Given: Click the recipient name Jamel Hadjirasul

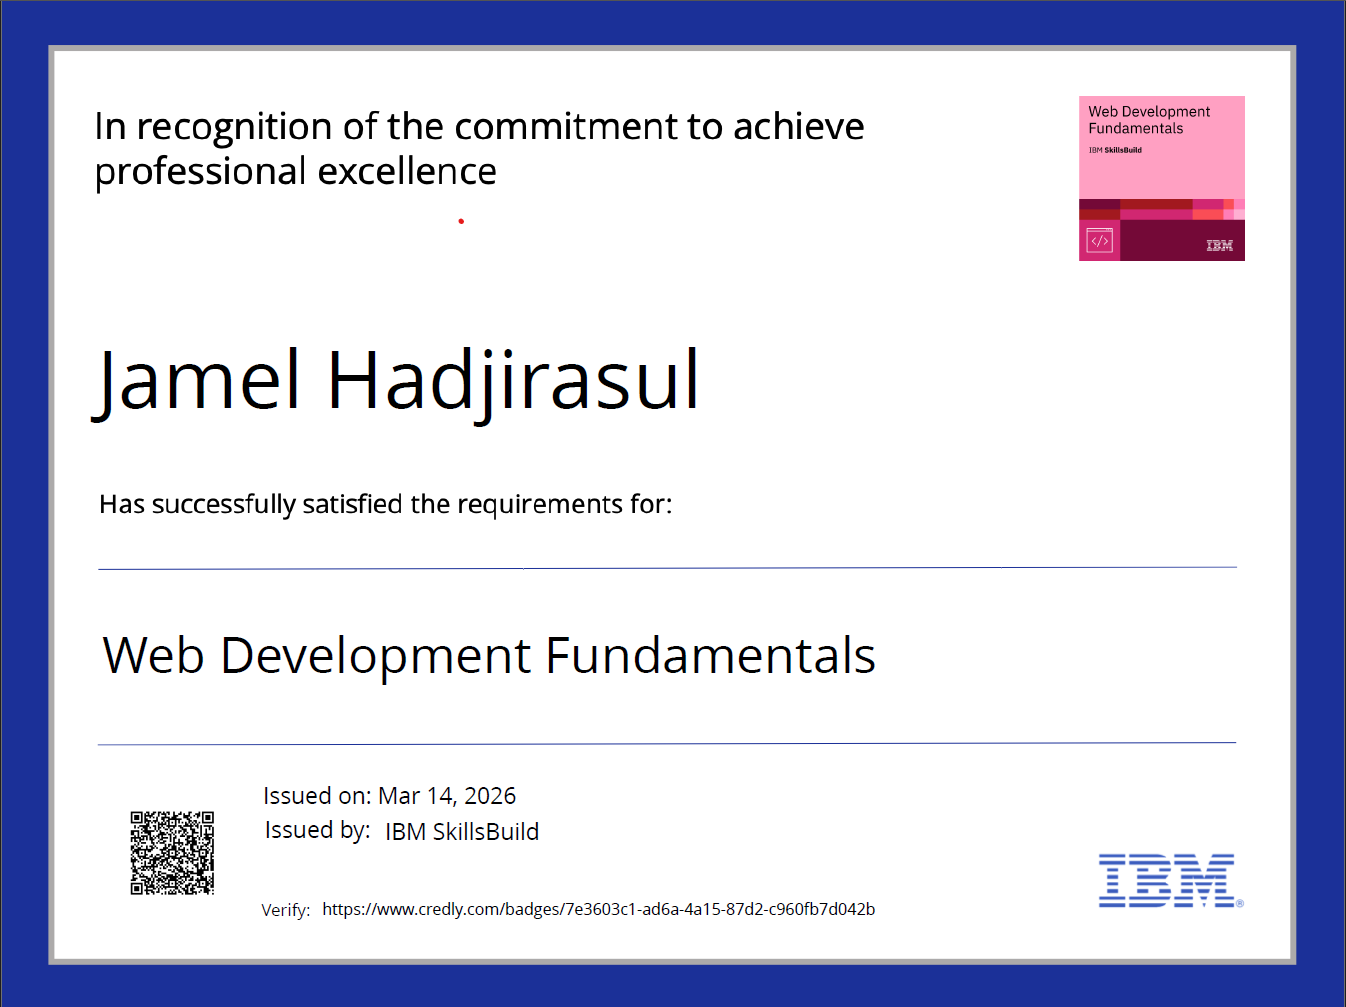Looking at the screenshot, I should tap(396, 381).
